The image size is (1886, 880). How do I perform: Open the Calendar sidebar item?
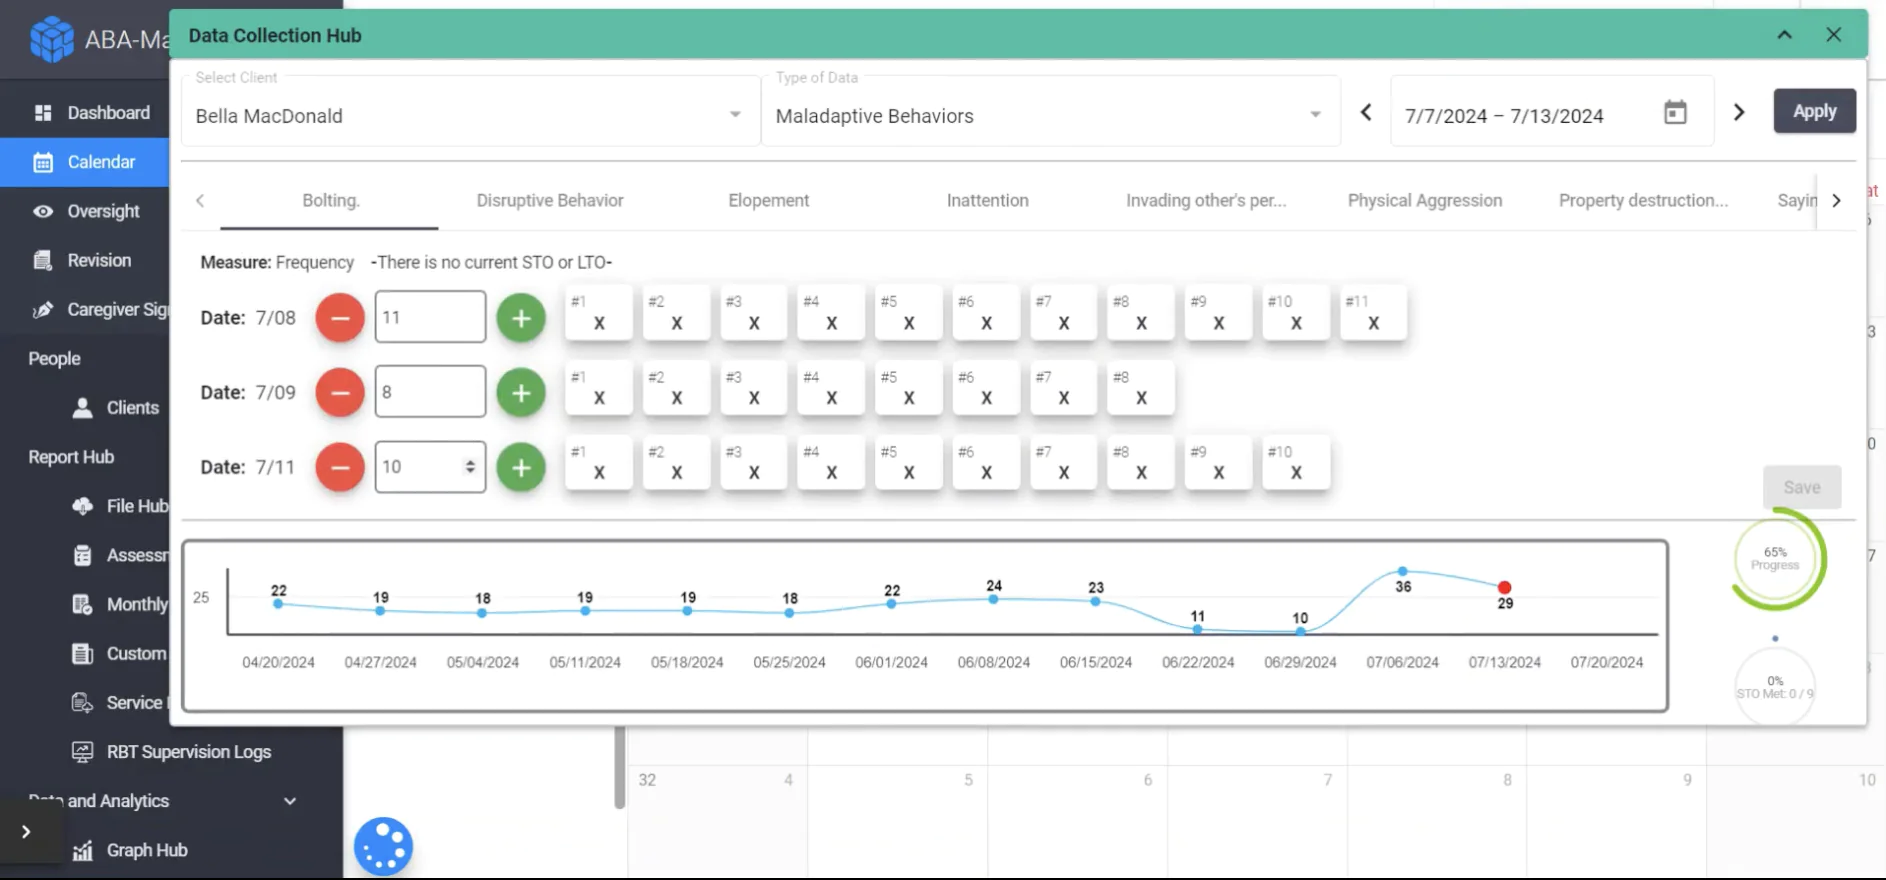[x=85, y=162]
